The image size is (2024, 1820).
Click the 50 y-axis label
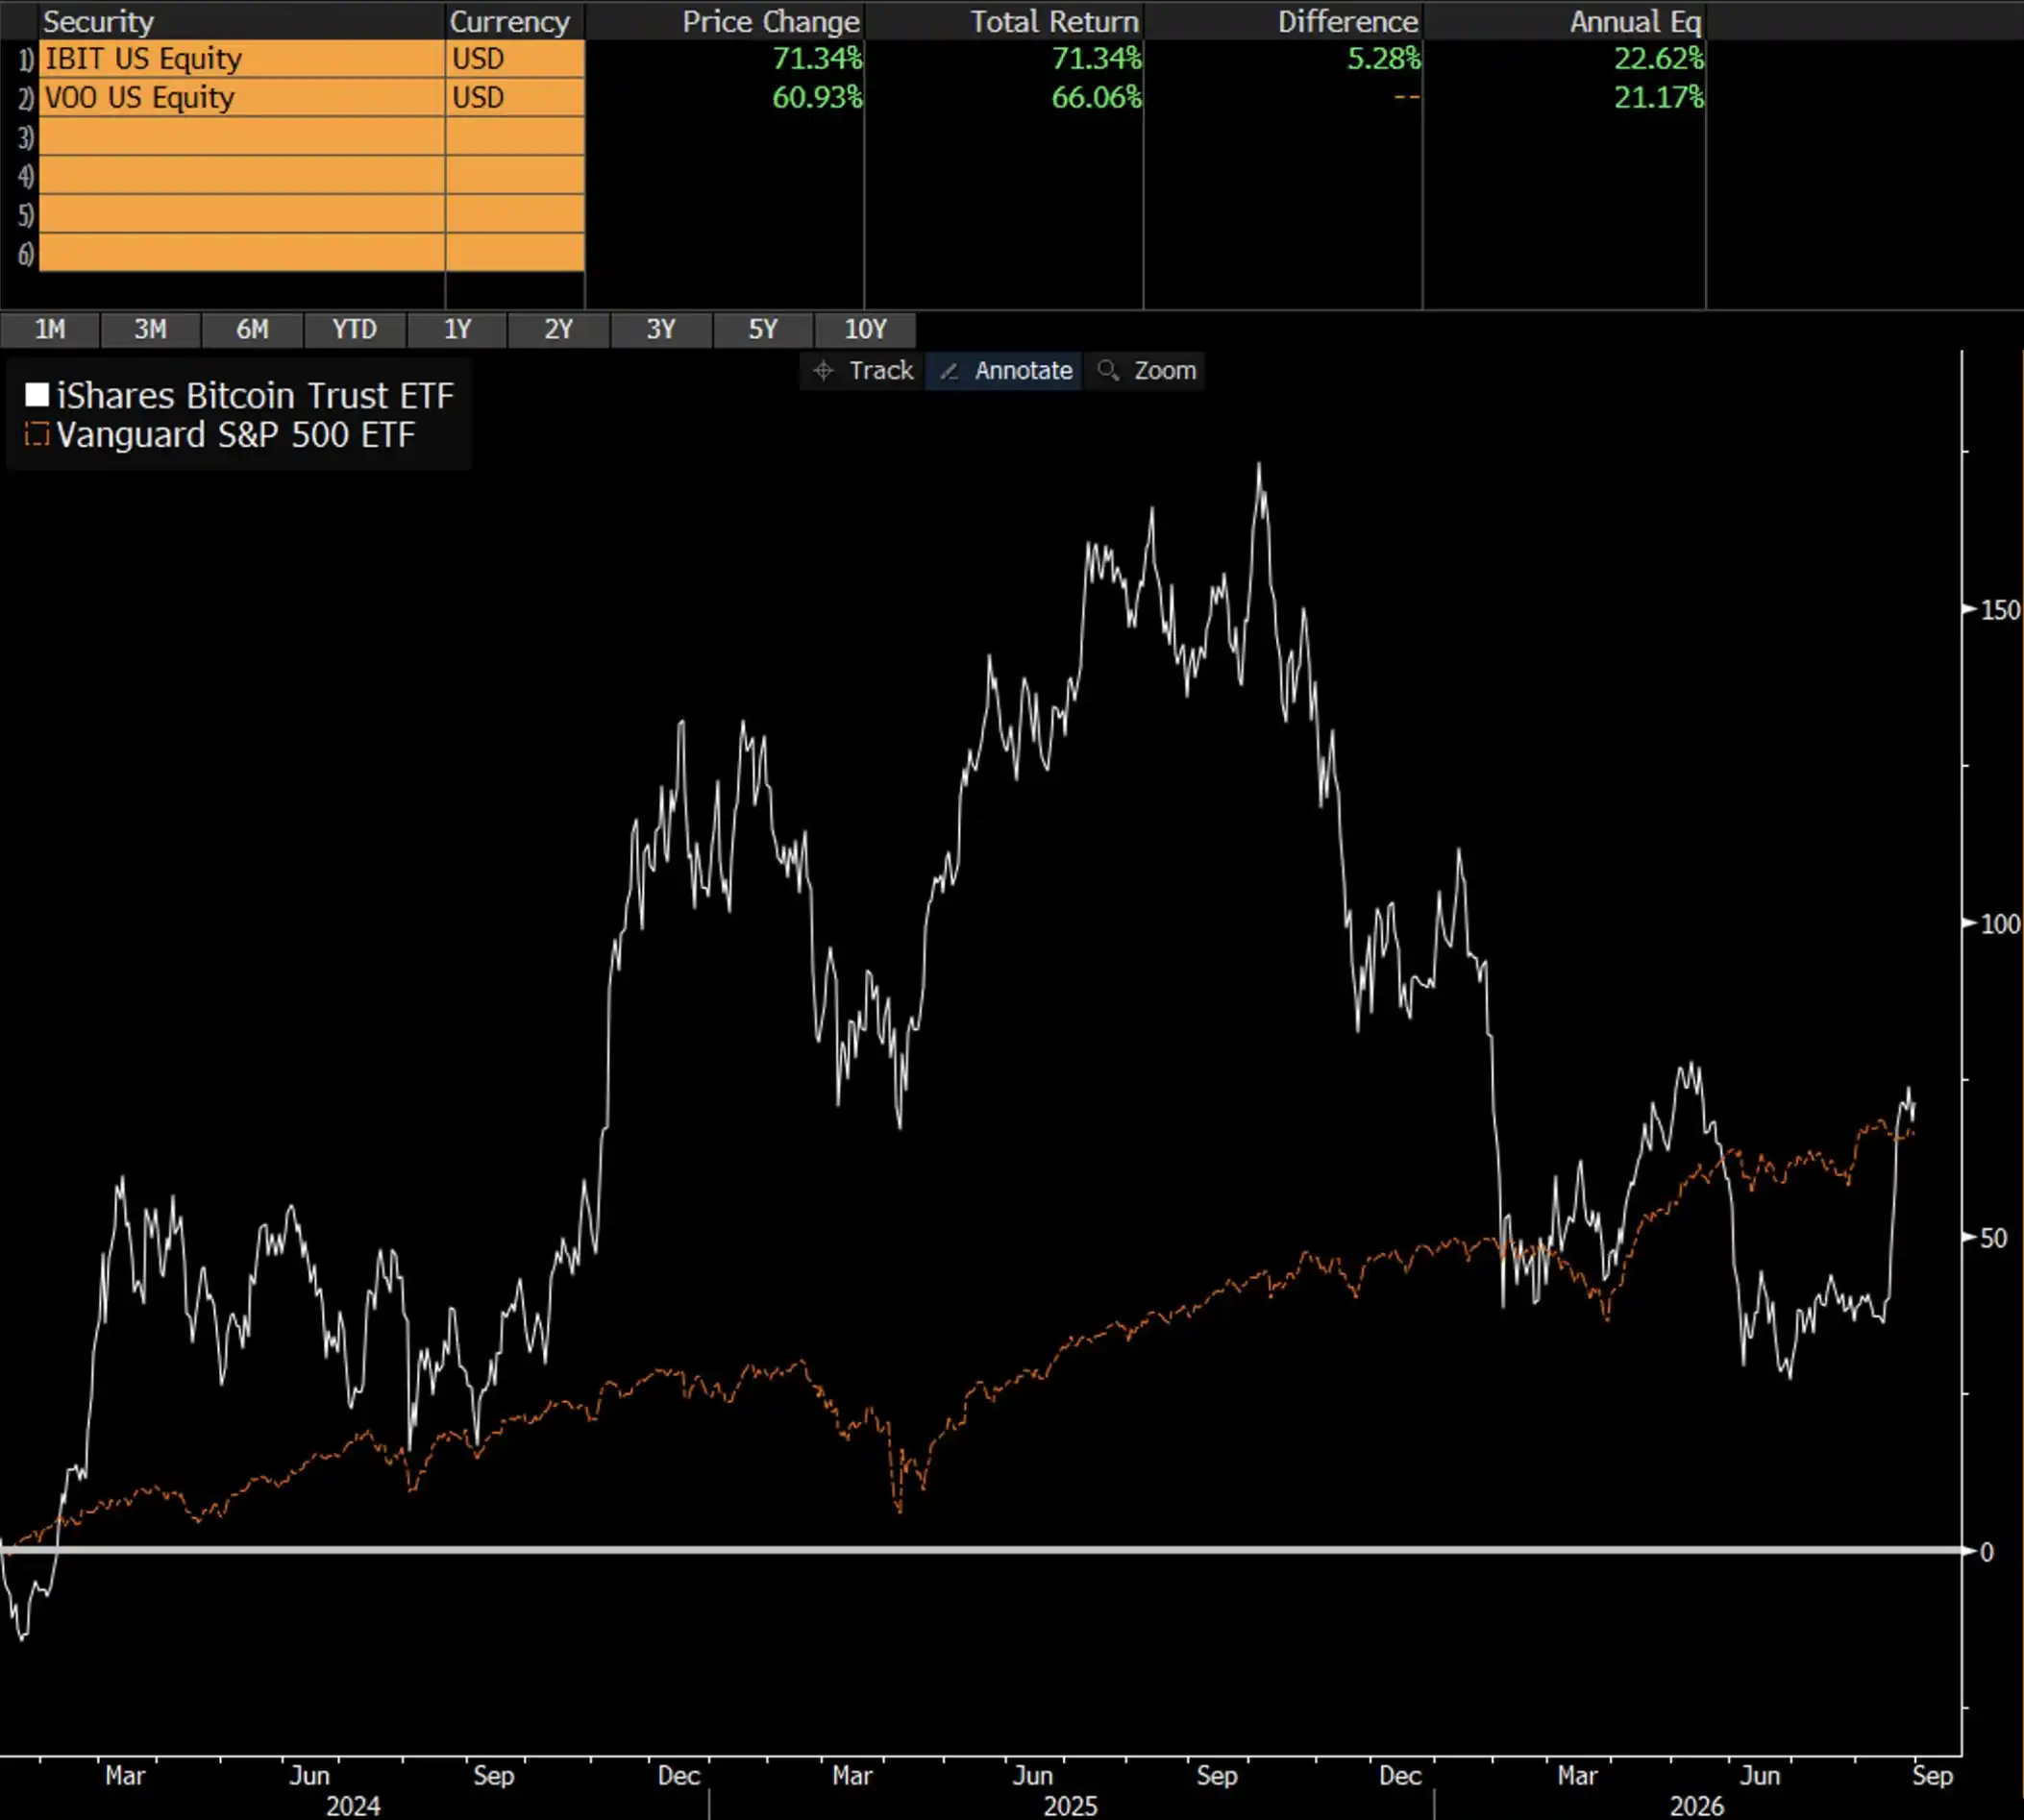pyautogui.click(x=1994, y=1238)
